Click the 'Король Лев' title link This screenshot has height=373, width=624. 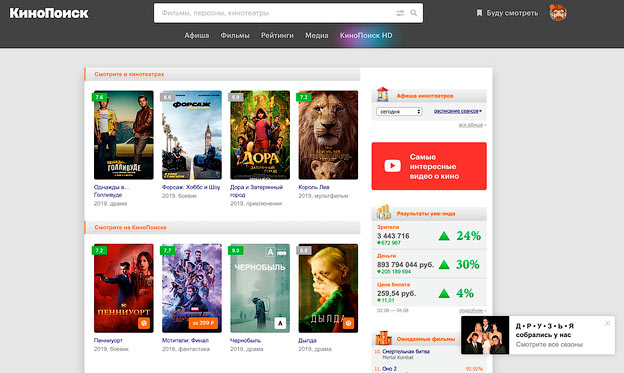[x=314, y=187]
